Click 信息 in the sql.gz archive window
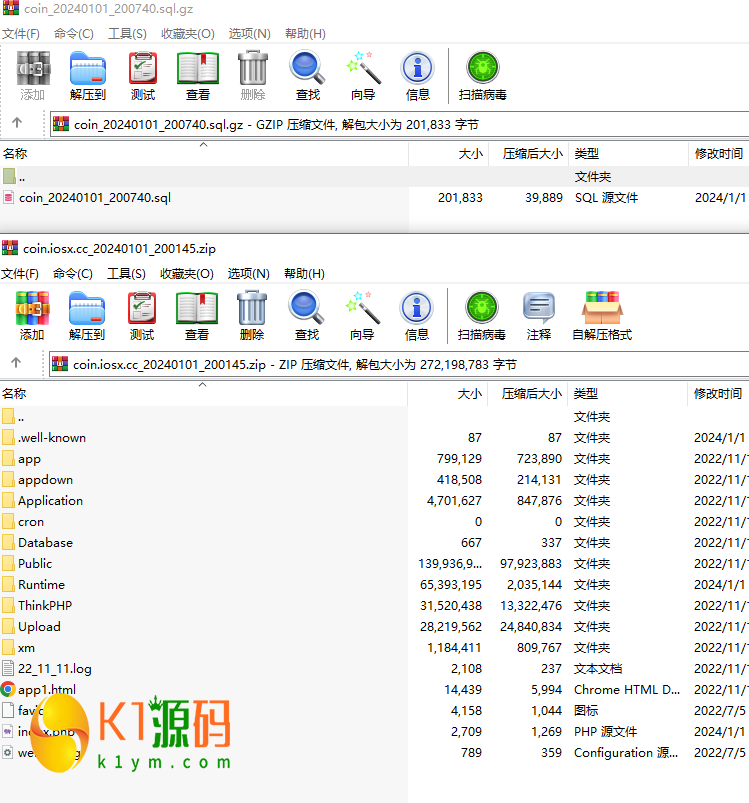Viewport: 749px width, 803px height. tap(417, 76)
